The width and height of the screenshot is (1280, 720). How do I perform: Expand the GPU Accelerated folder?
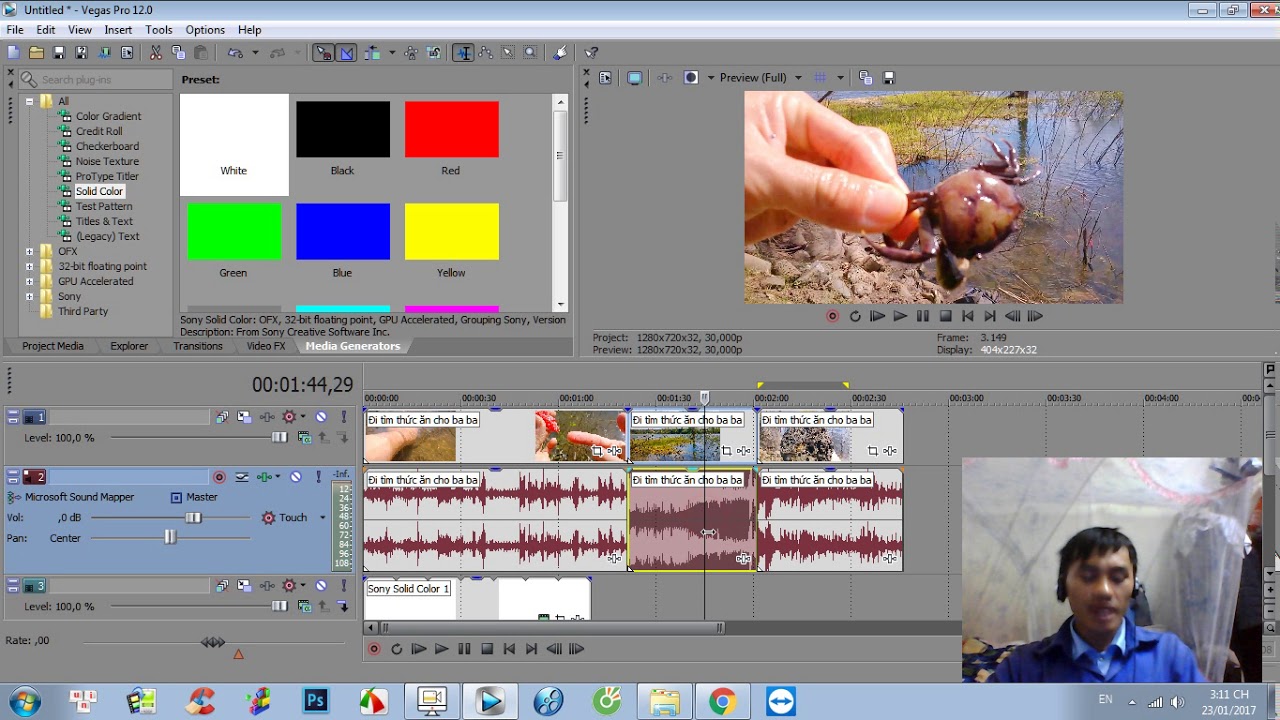pyautogui.click(x=29, y=281)
